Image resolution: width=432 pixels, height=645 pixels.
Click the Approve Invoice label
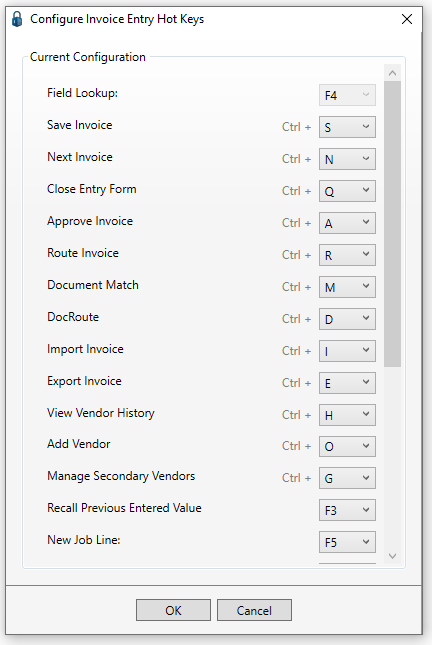pos(90,221)
